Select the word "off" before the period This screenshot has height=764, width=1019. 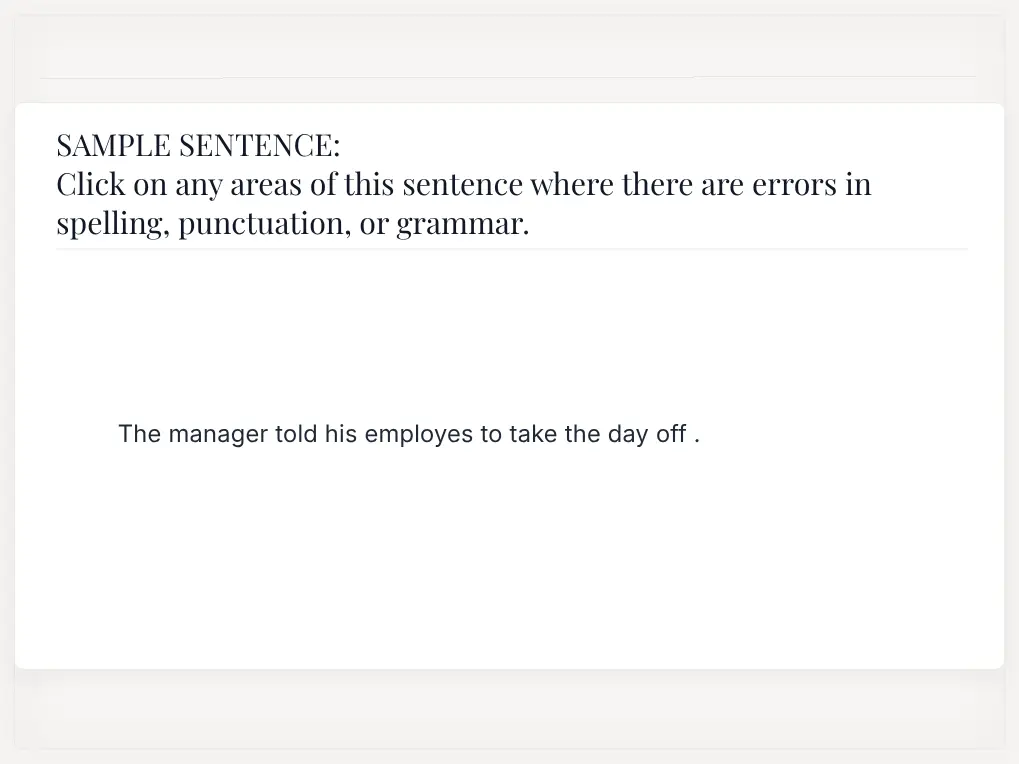671,433
